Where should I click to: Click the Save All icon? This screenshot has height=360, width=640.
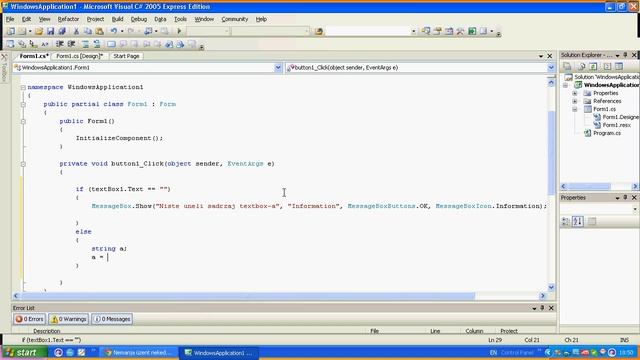click(x=62, y=31)
